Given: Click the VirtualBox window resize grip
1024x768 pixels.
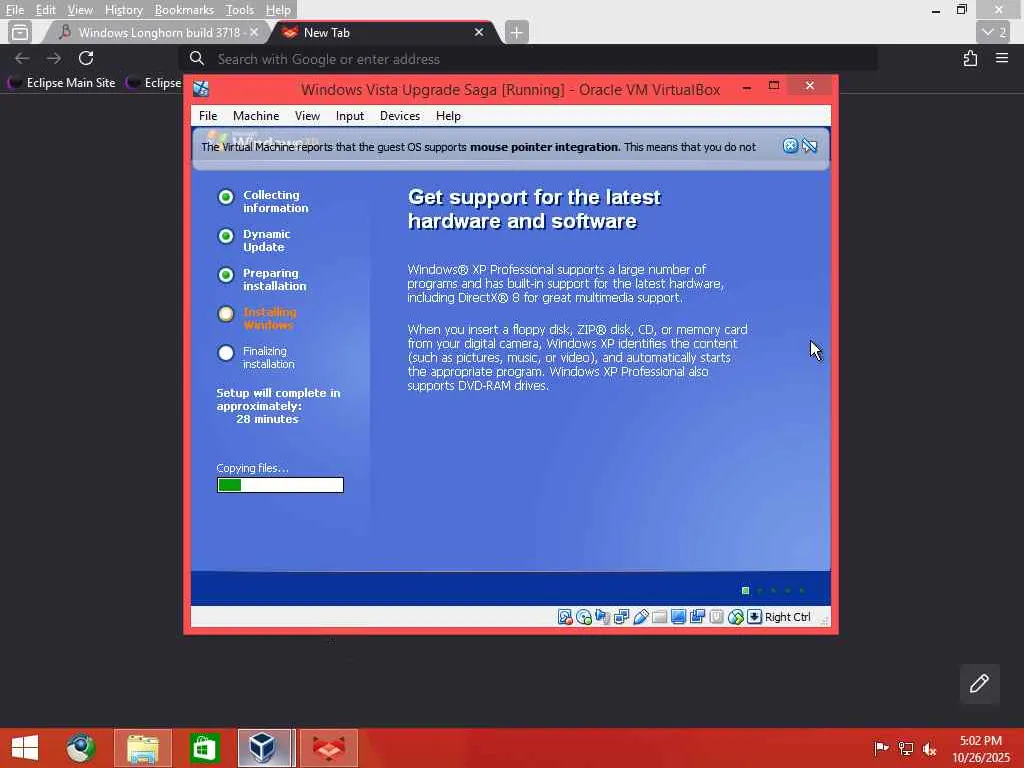Looking at the screenshot, I should (x=824, y=620).
